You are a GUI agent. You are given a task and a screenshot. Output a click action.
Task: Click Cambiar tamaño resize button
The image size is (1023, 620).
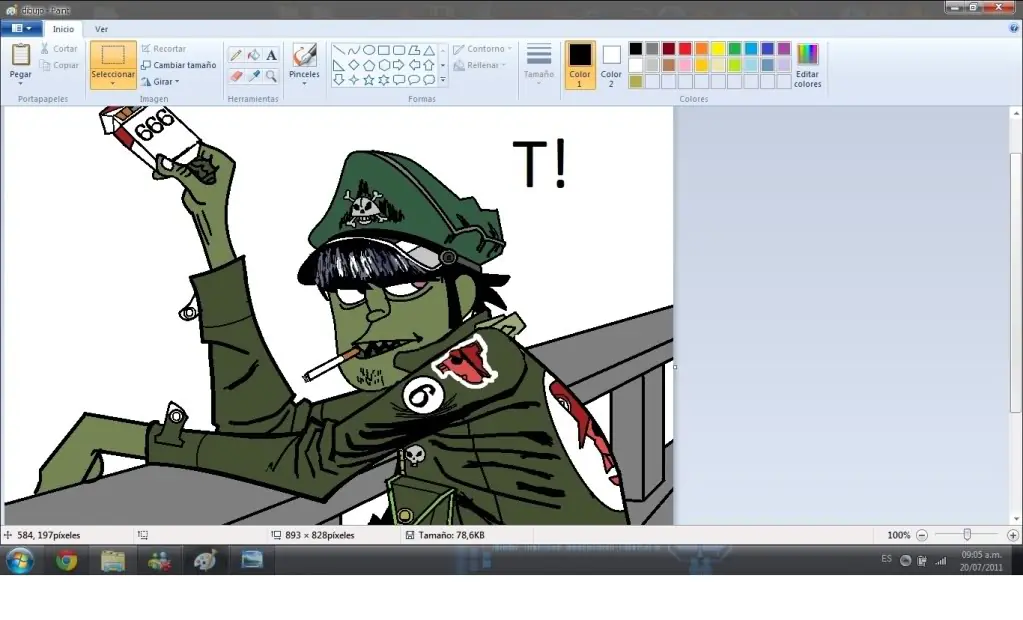click(x=179, y=65)
